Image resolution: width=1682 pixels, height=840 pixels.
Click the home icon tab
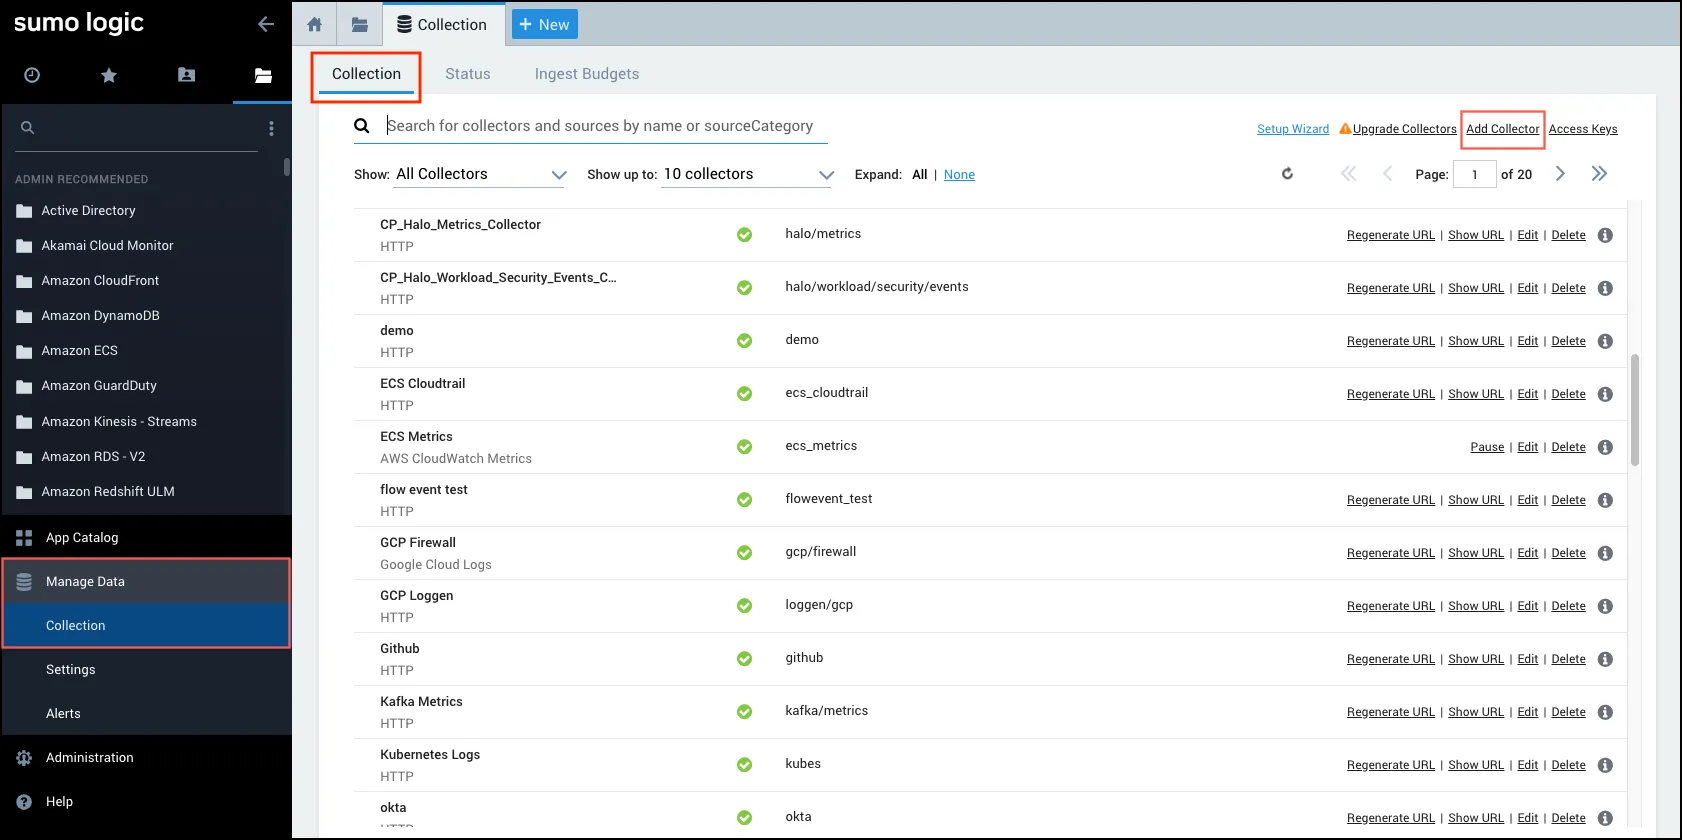pos(315,25)
